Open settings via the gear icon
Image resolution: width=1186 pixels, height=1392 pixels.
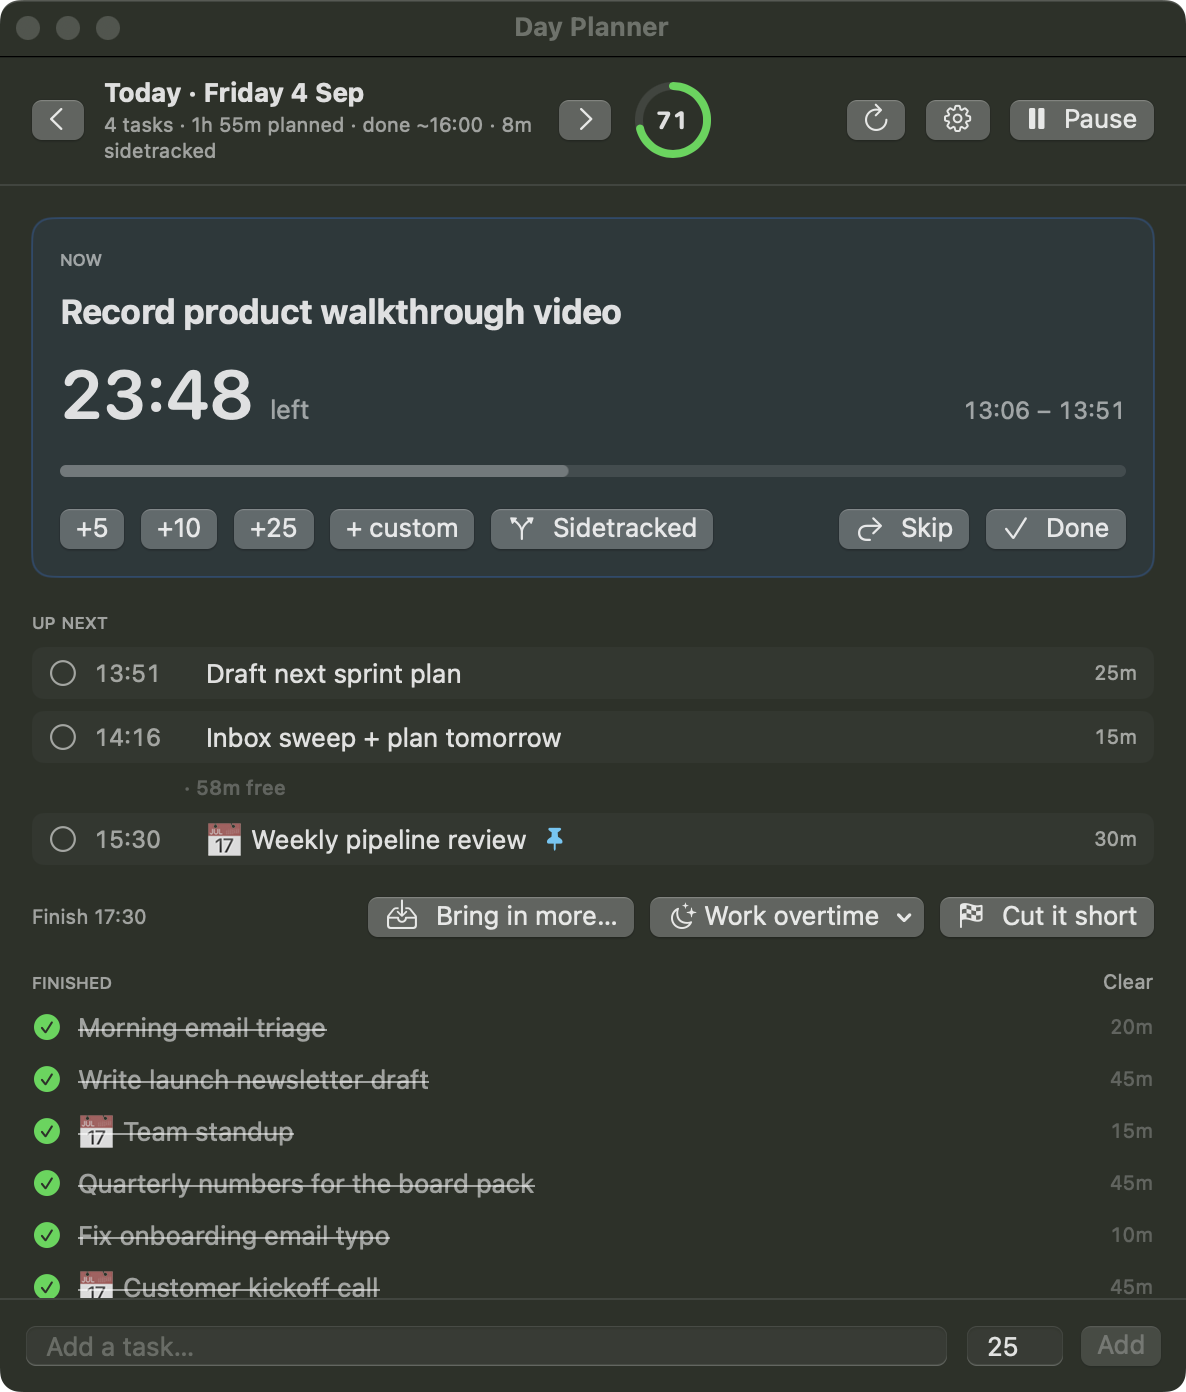(957, 120)
